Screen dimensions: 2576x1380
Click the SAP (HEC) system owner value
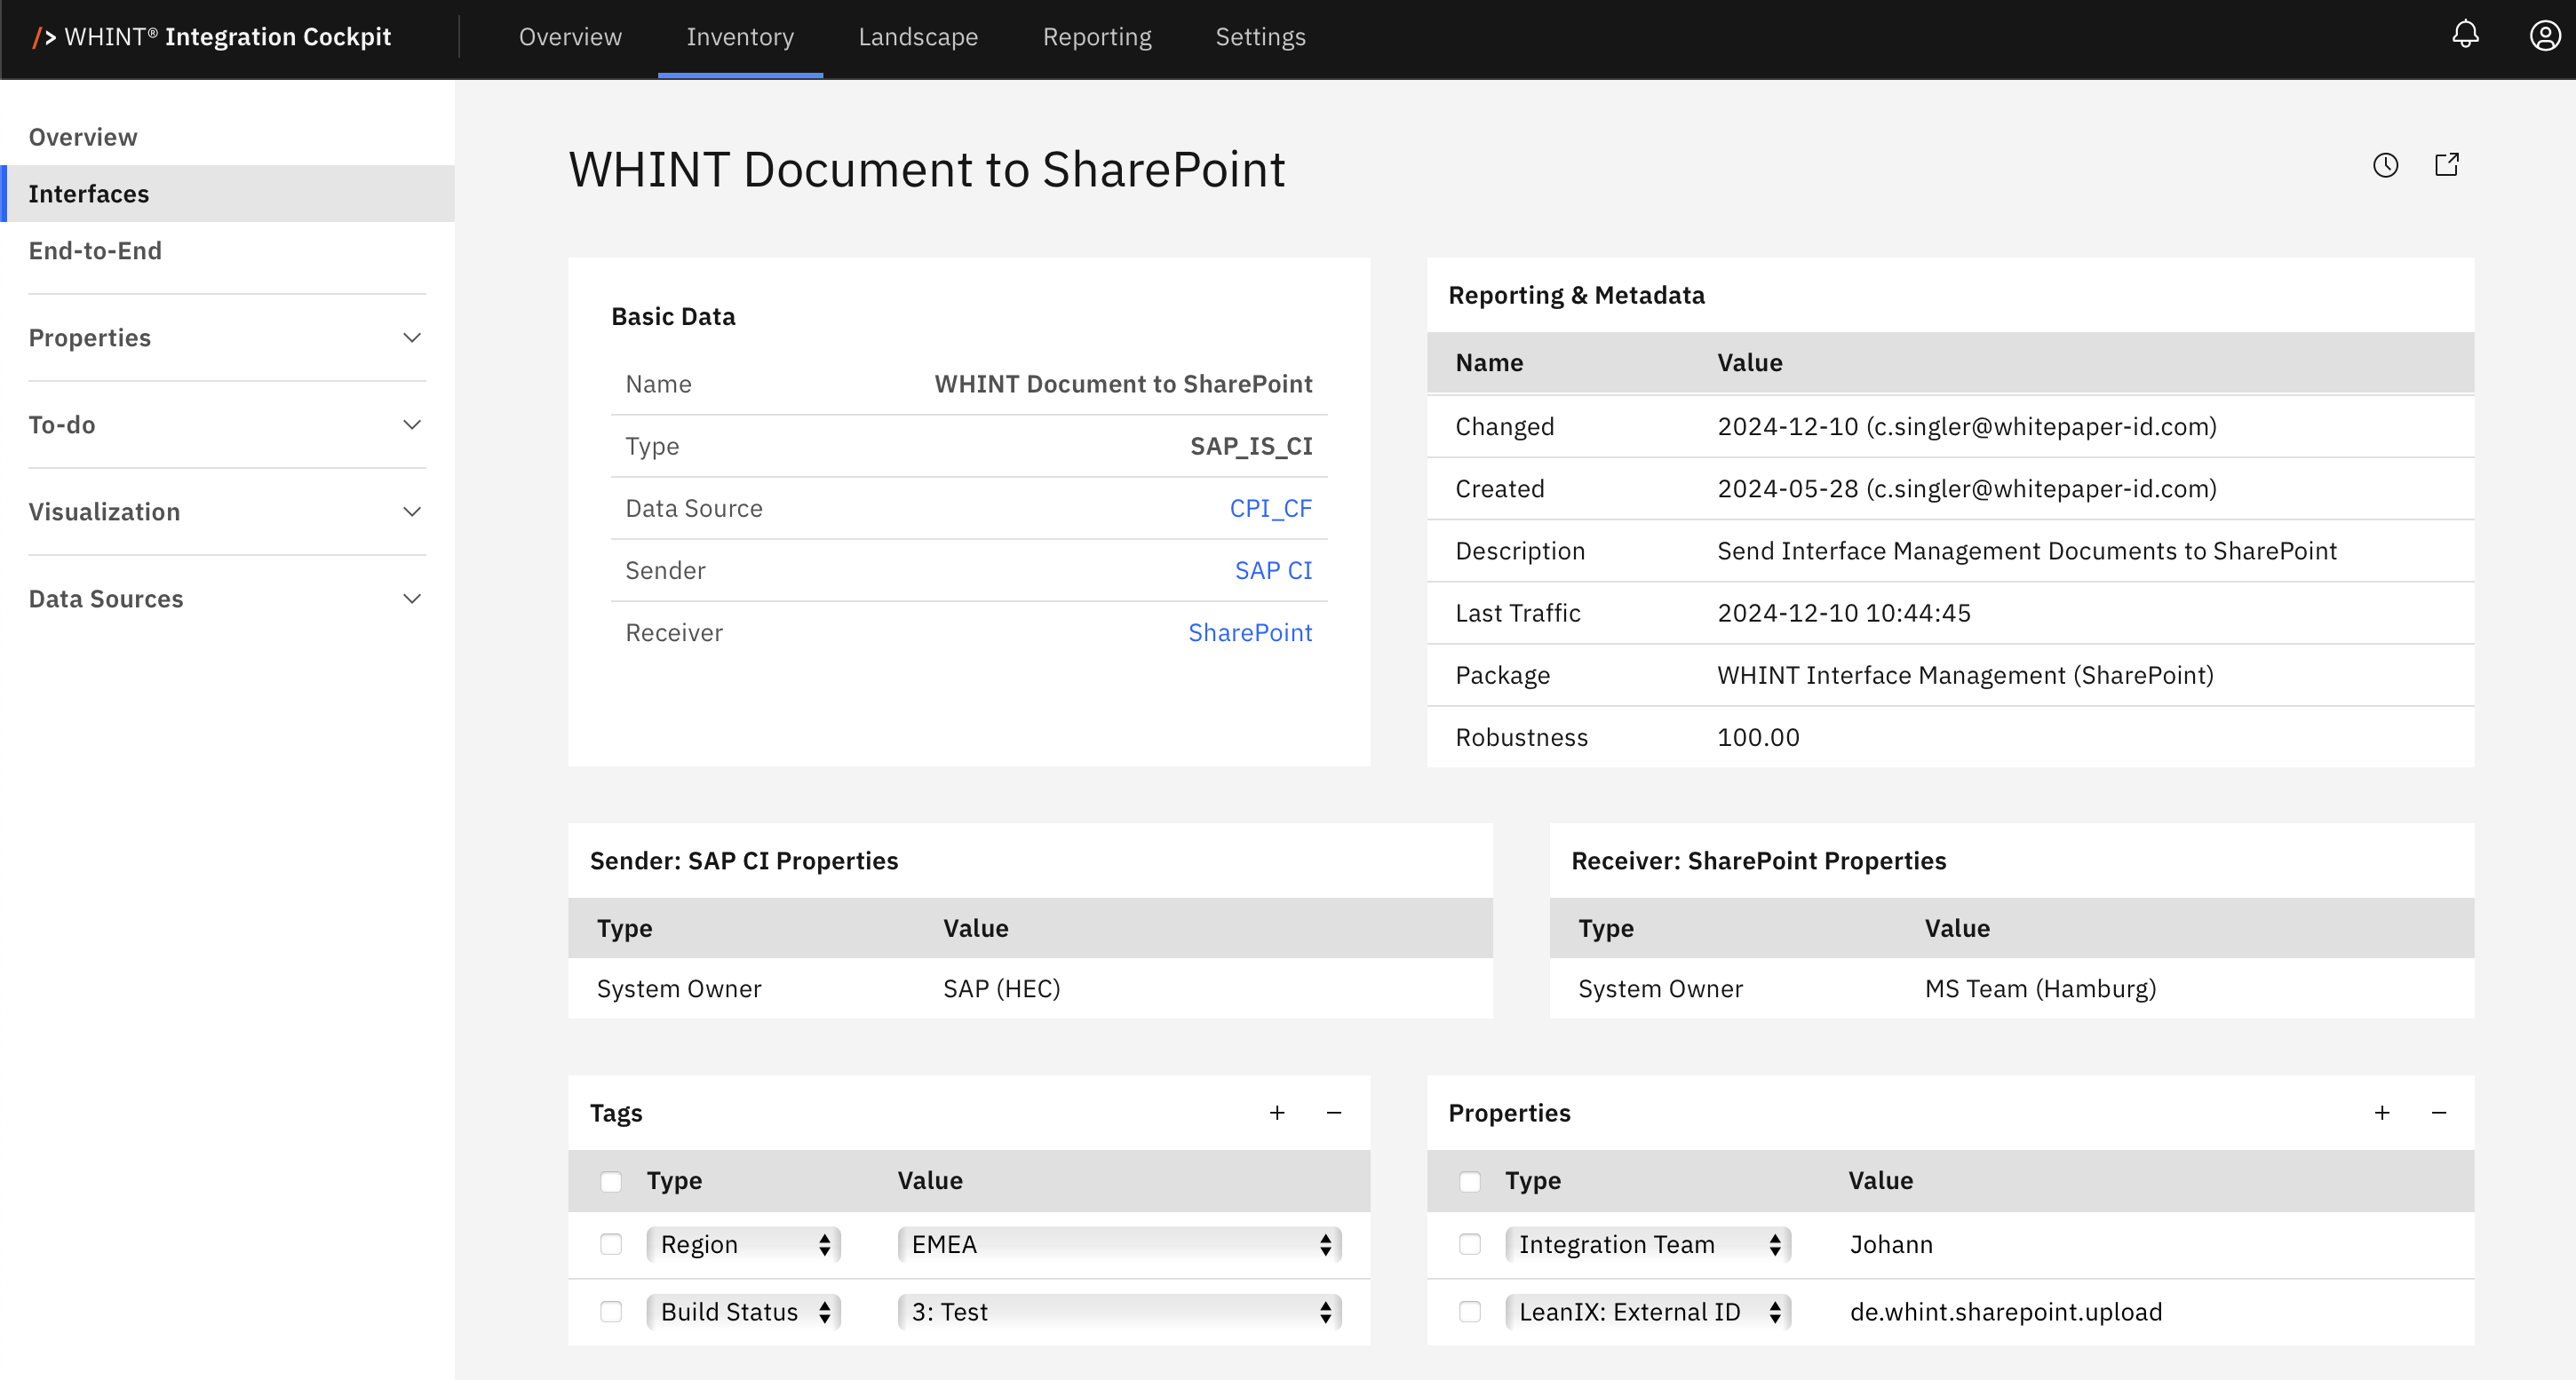click(x=1002, y=988)
